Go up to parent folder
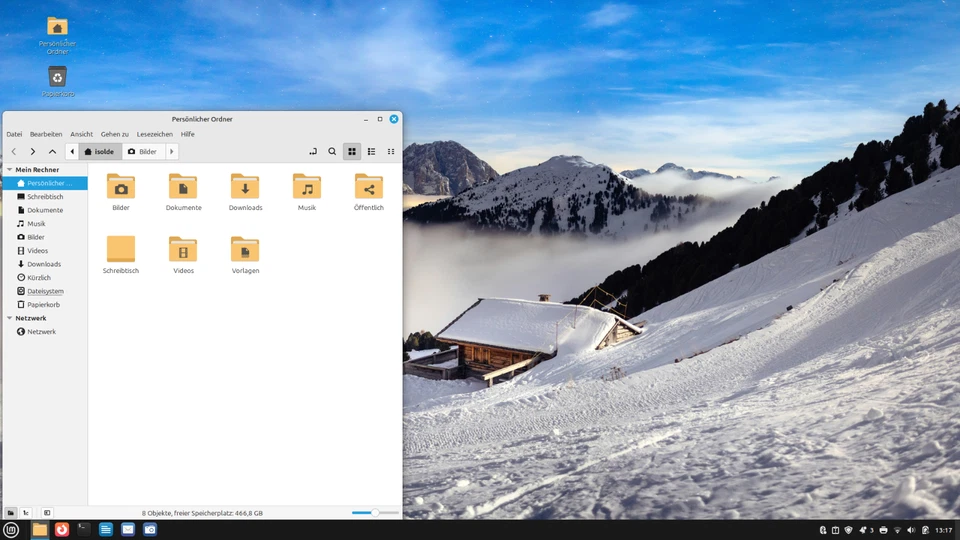The width and height of the screenshot is (960, 540). [x=53, y=151]
